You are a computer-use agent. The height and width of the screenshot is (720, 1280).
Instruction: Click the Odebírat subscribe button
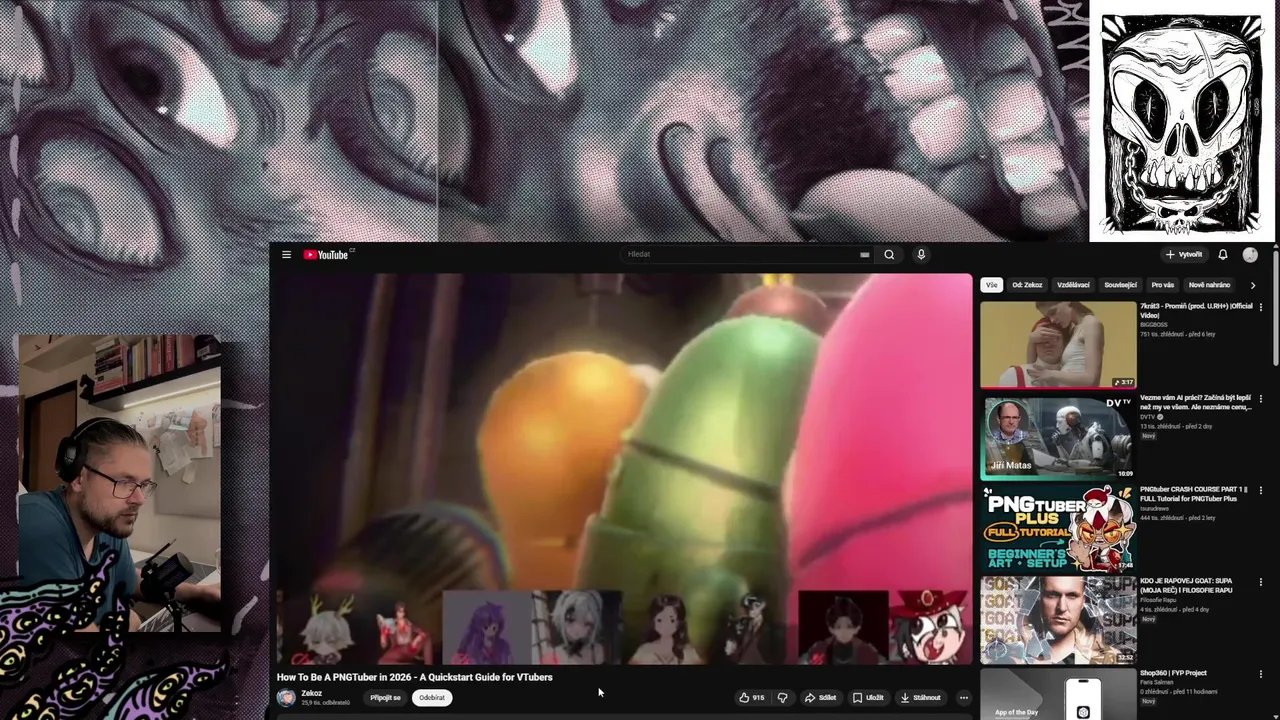(x=432, y=698)
